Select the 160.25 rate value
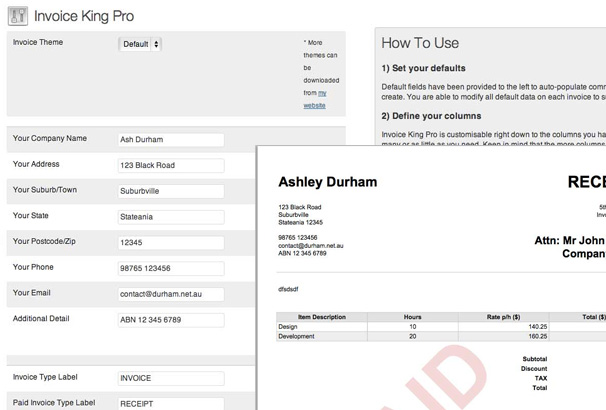This screenshot has width=606, height=410. (538, 336)
